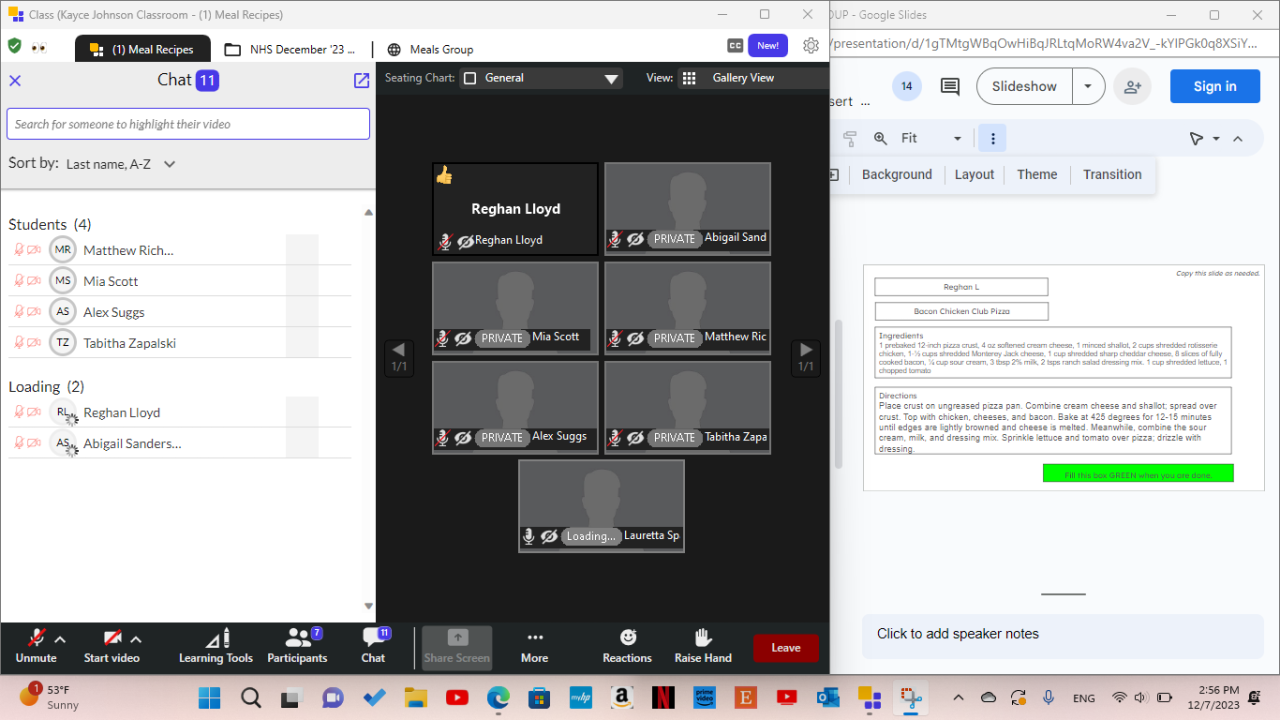Select the paint format tool in Slides

click(850, 138)
